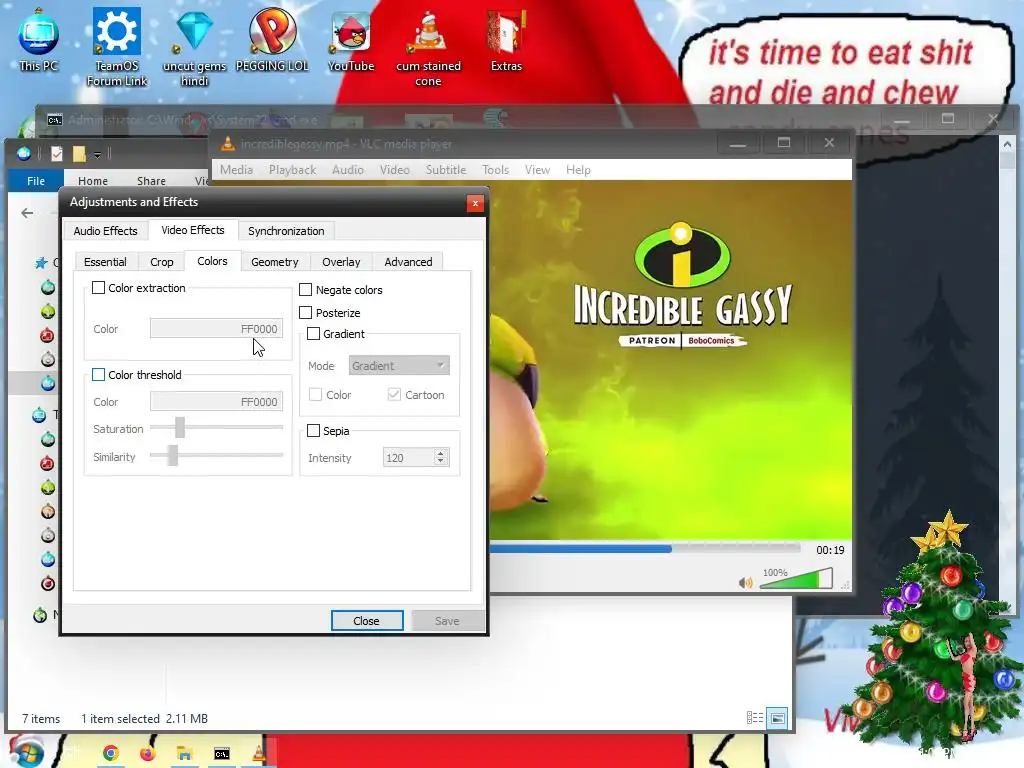Click the Start orb with Santa hat
1024x768 pixels.
click(x=25, y=751)
